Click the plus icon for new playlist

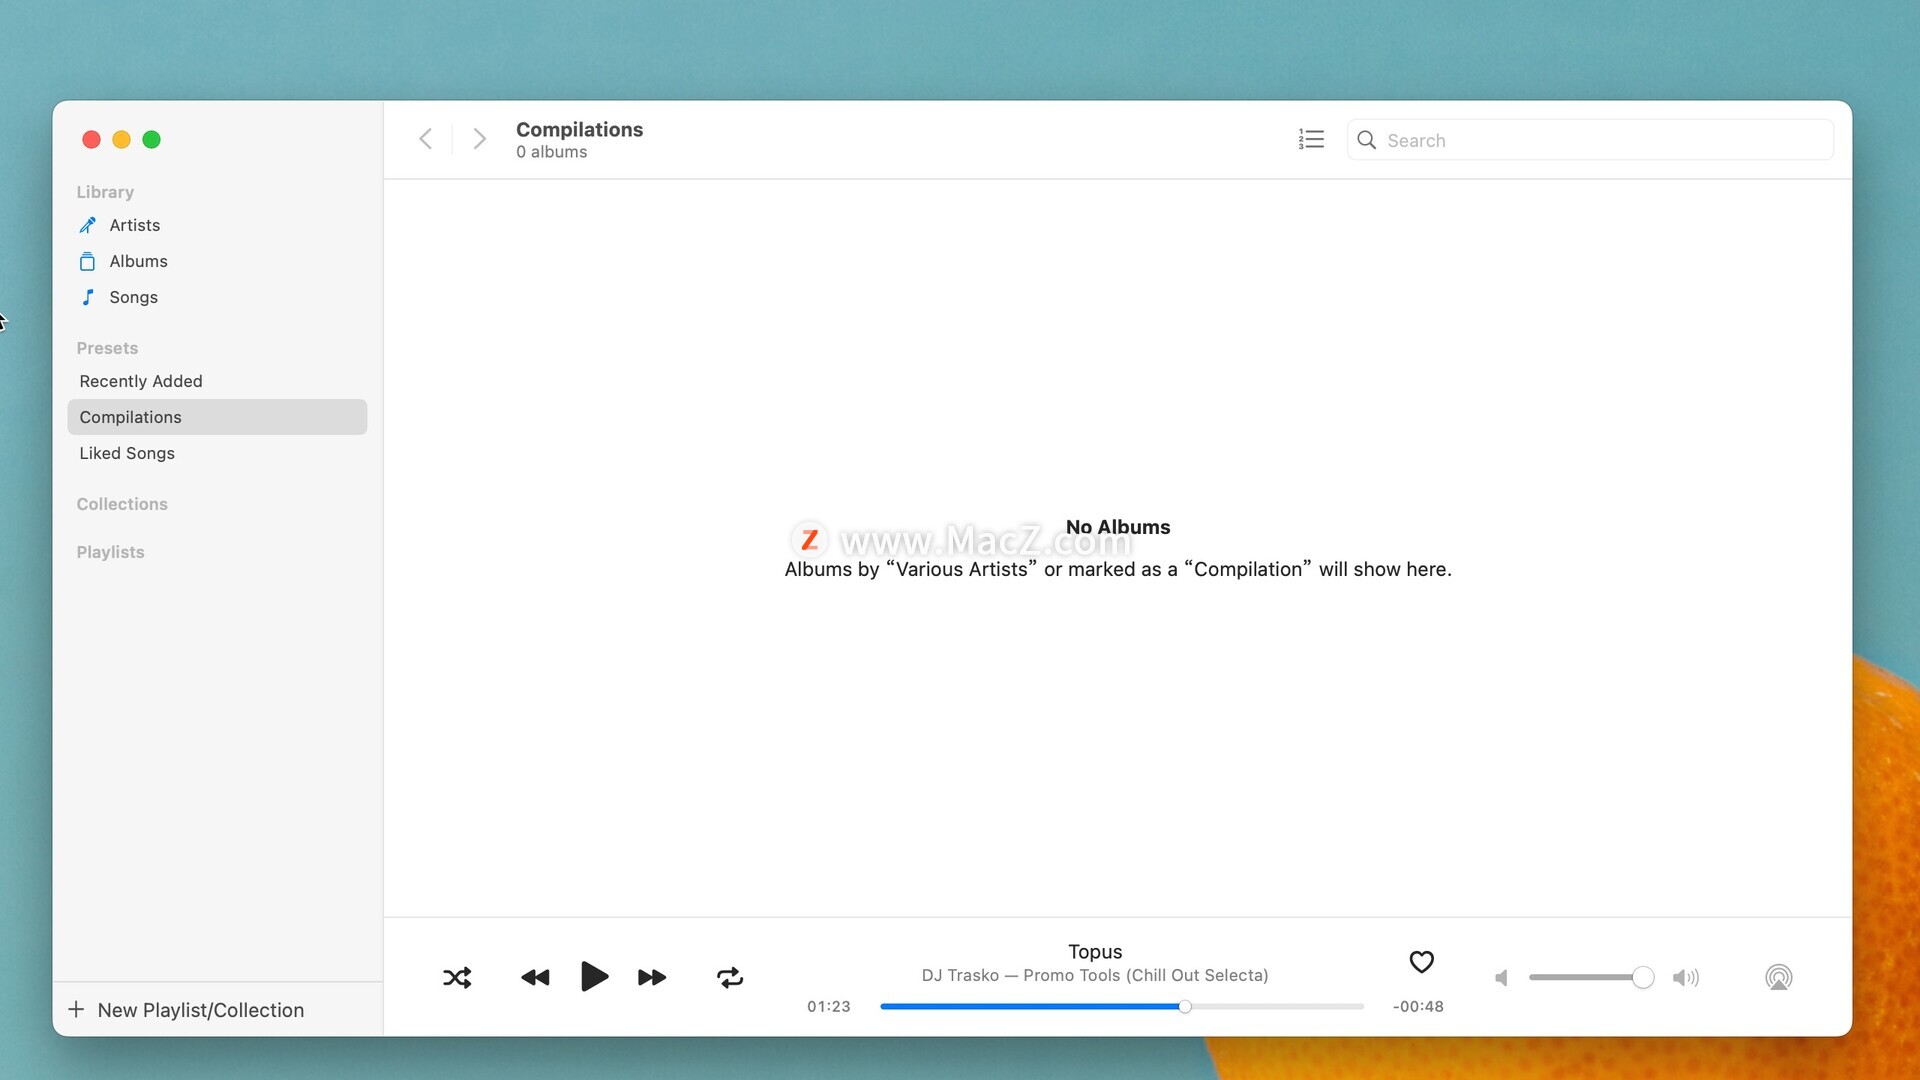click(x=76, y=1010)
